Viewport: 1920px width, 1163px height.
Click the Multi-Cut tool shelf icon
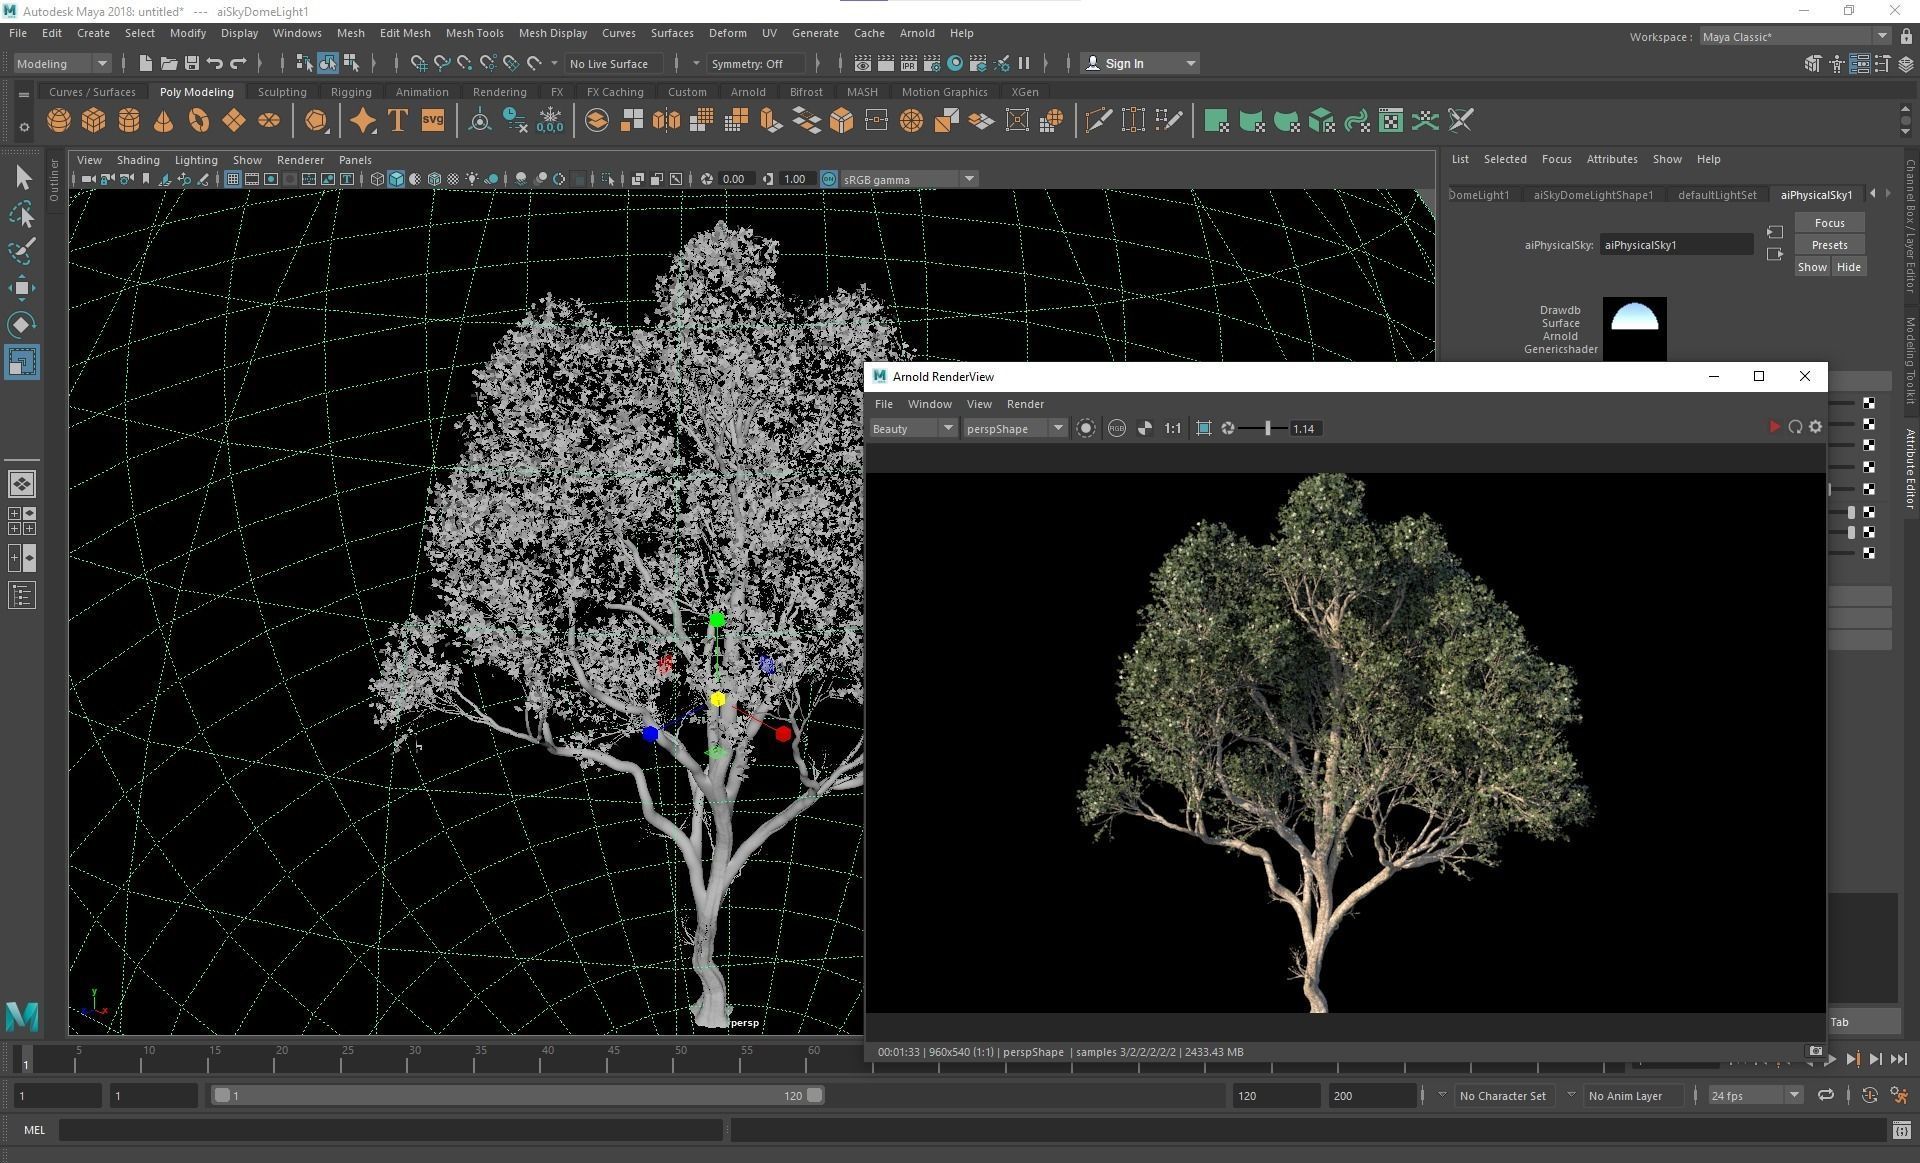coord(1098,121)
